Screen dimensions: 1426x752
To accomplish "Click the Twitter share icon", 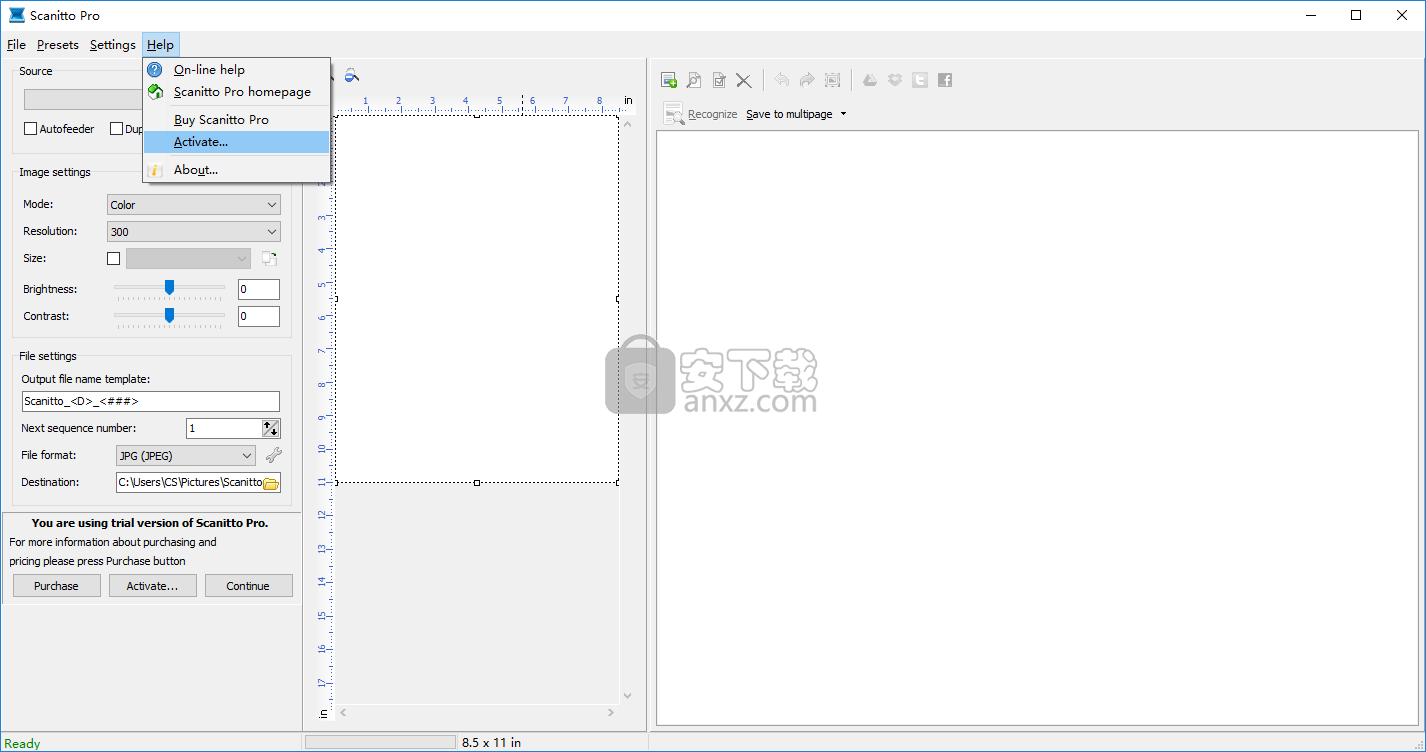I will pos(920,80).
